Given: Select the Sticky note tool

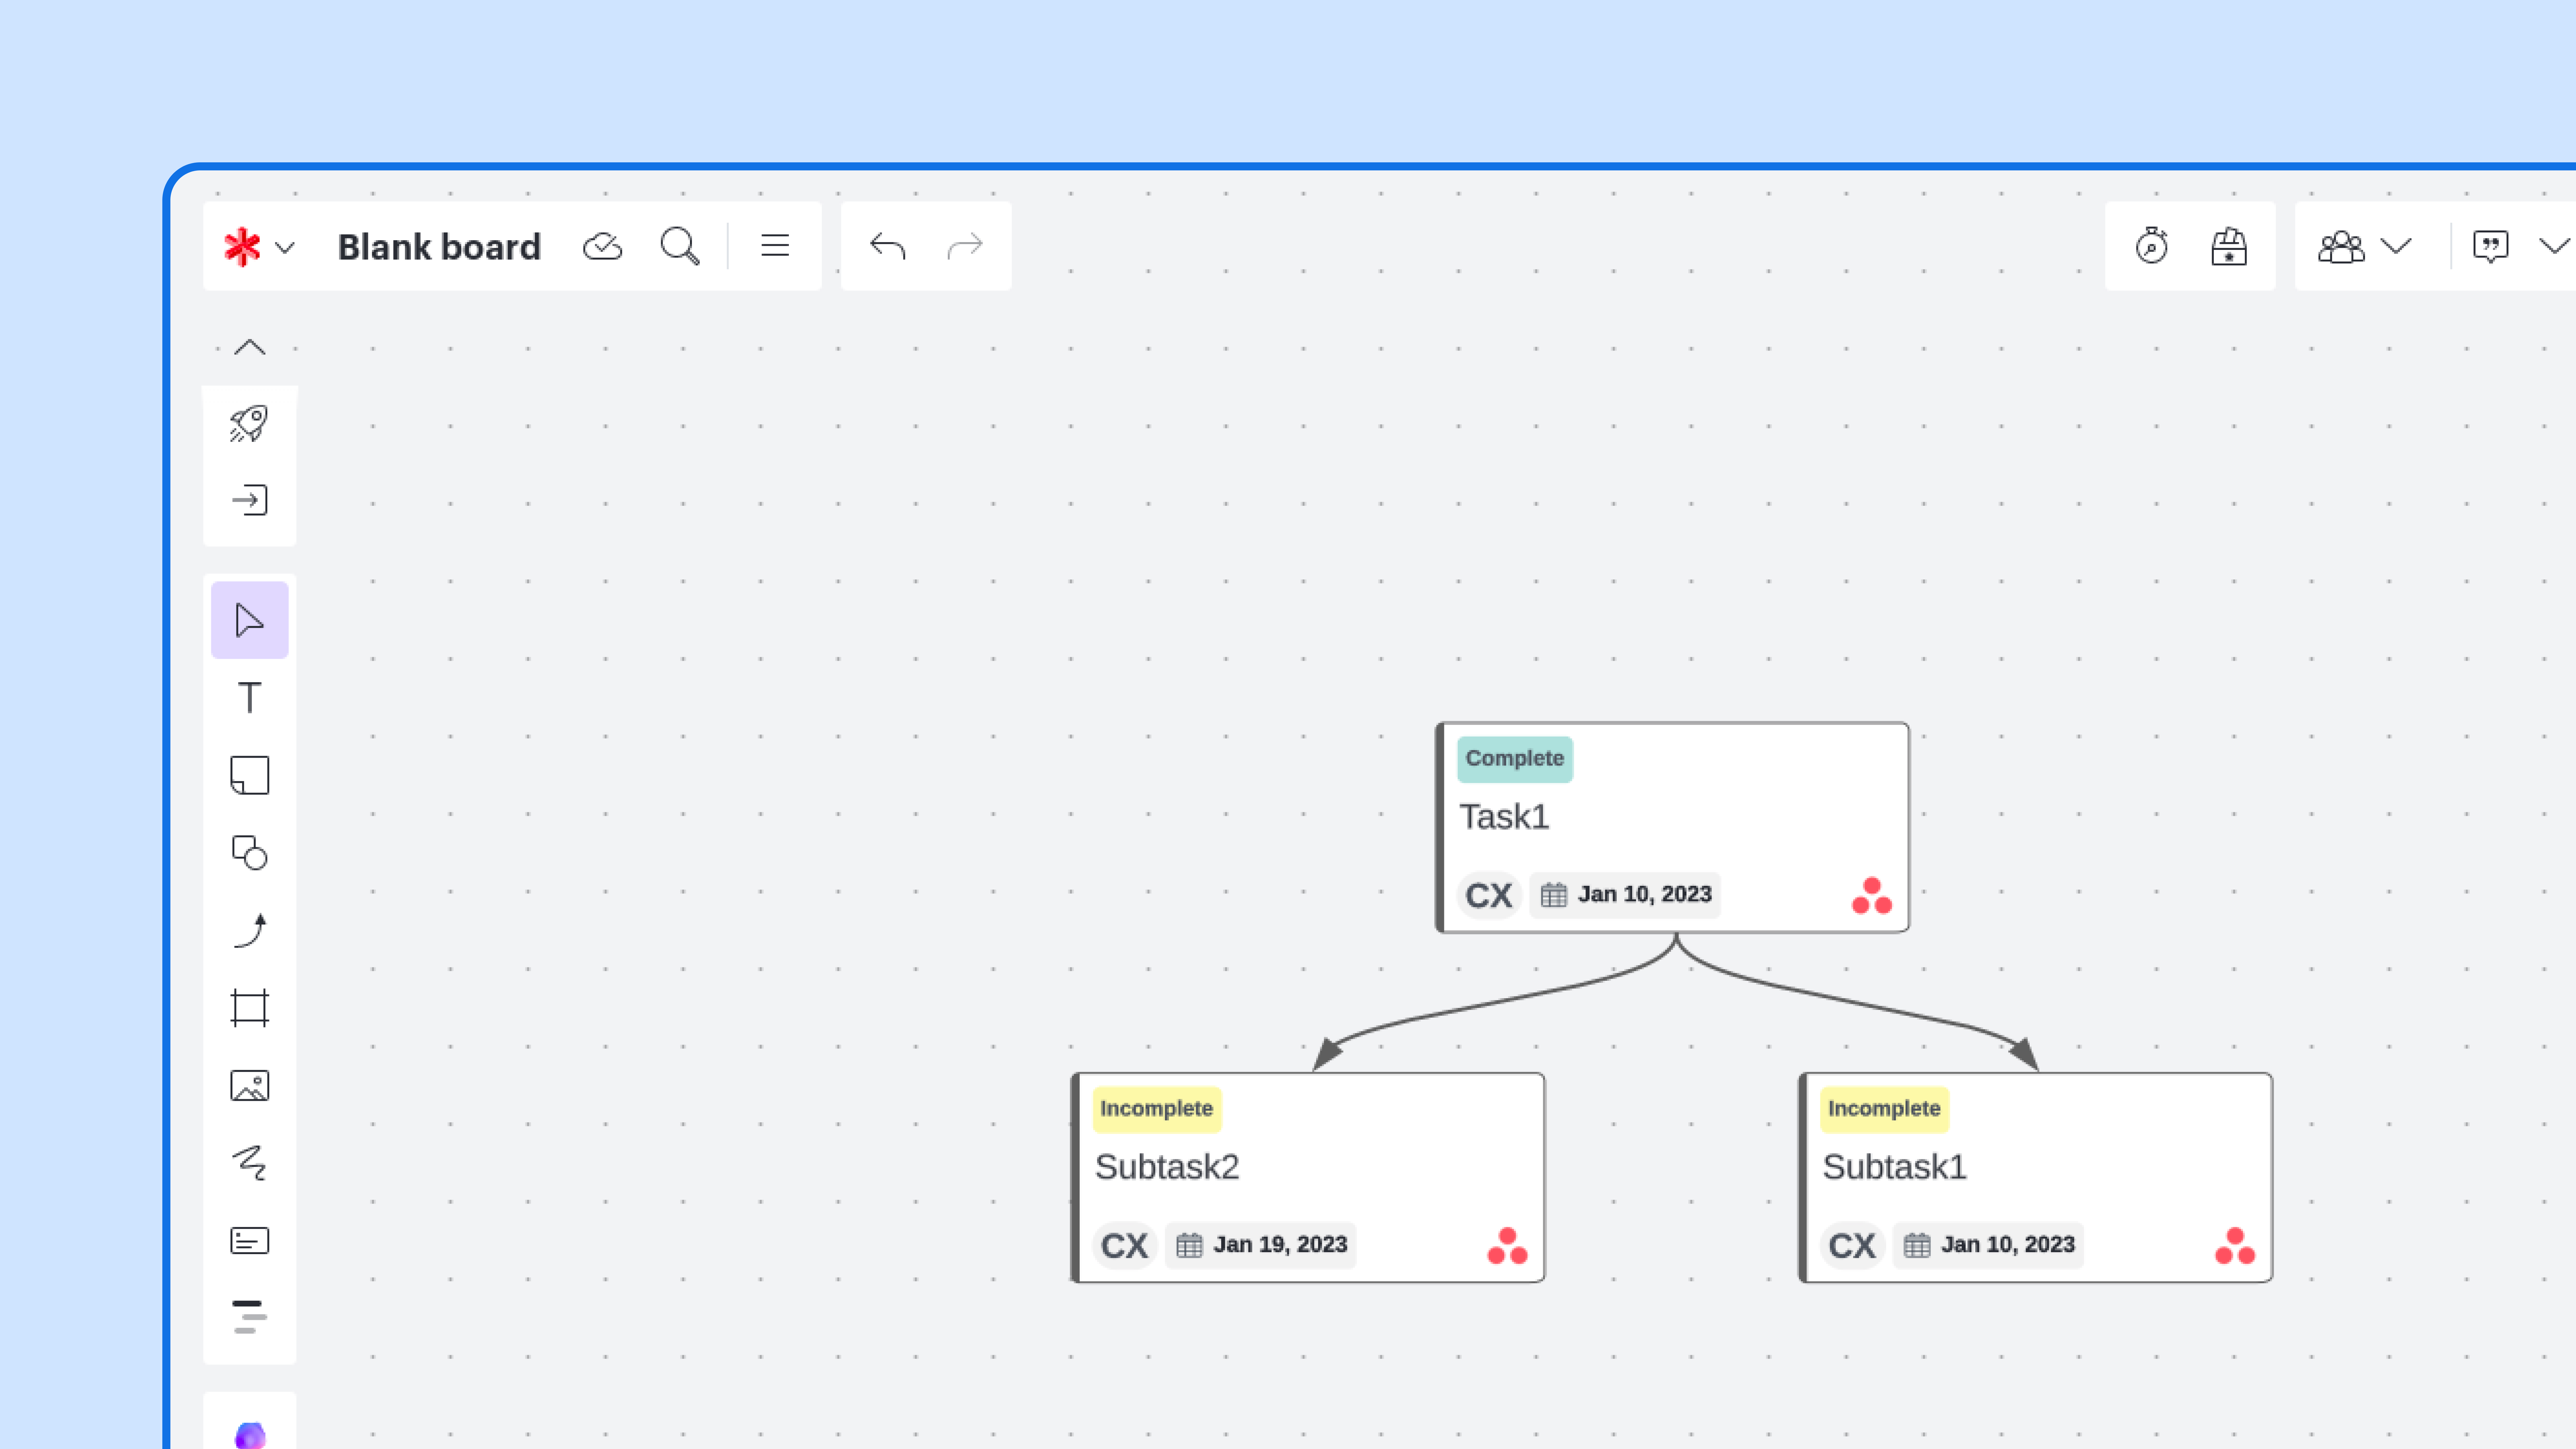Looking at the screenshot, I should coord(249,775).
